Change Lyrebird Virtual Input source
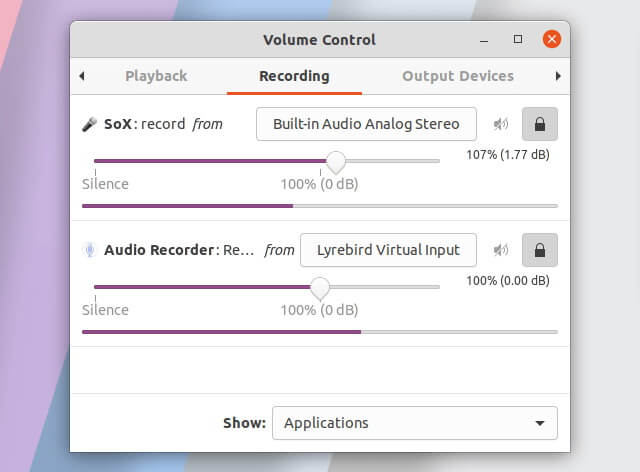The width and height of the screenshot is (640, 472). (388, 250)
